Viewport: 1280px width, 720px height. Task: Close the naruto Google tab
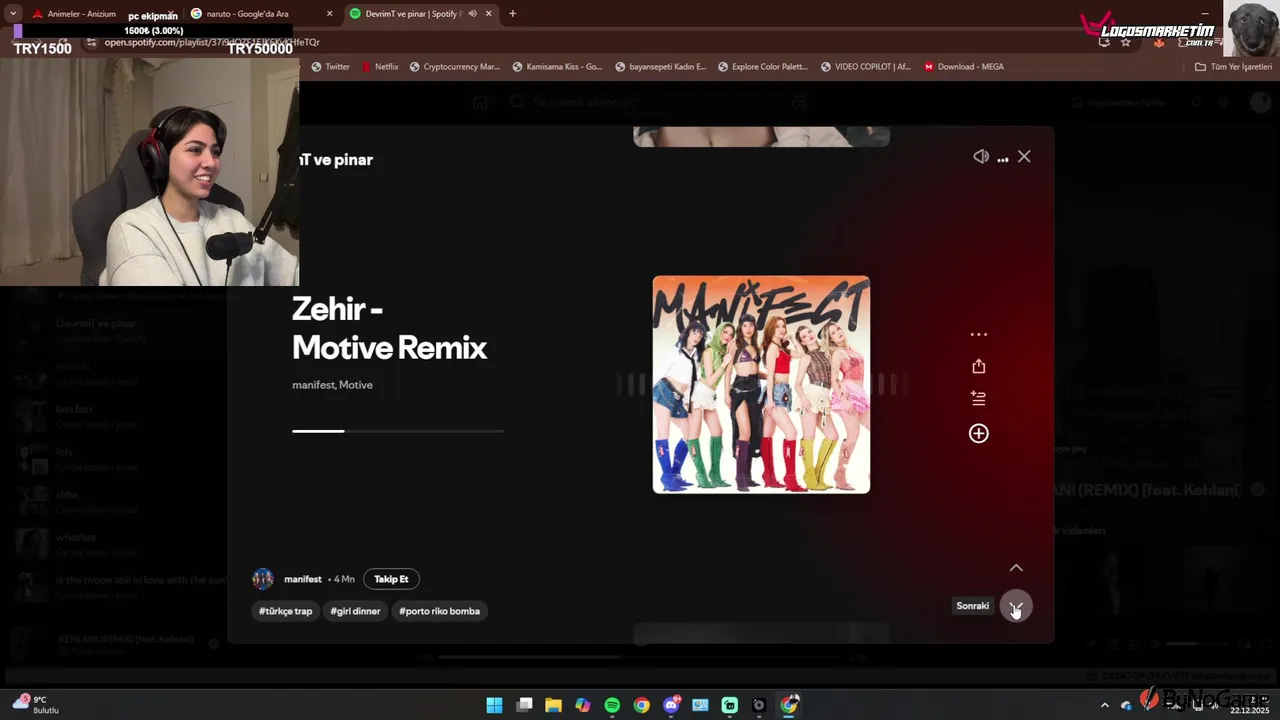pyautogui.click(x=329, y=14)
